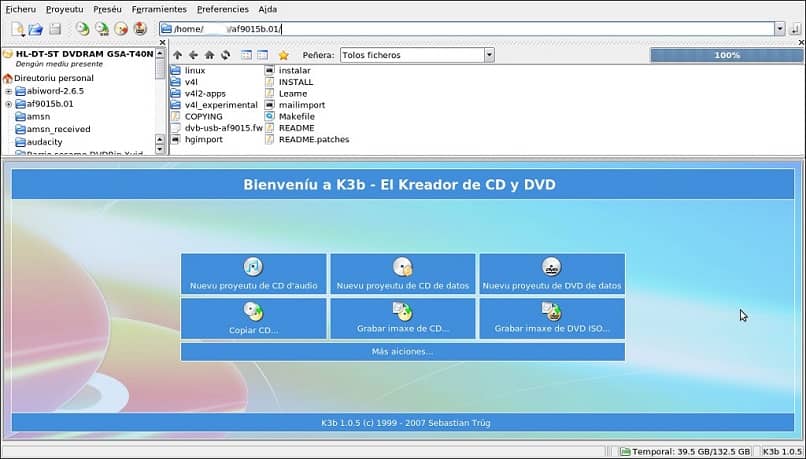The image size is (806, 459).
Task: Open the Preséu menu
Action: pos(107,9)
